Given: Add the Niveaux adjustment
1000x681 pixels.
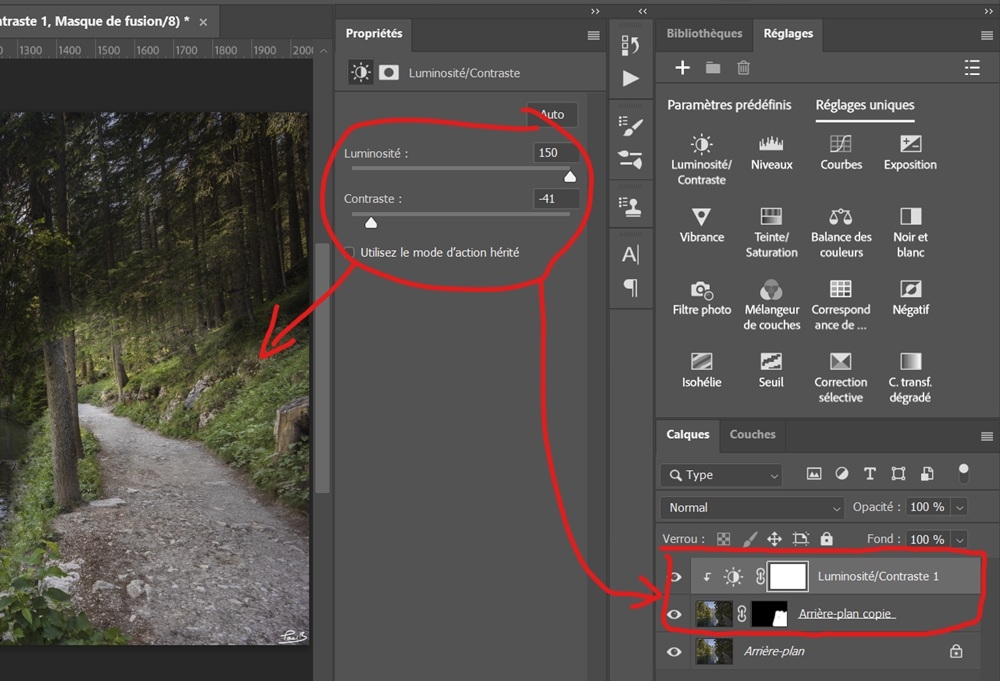Looking at the screenshot, I should point(771,153).
